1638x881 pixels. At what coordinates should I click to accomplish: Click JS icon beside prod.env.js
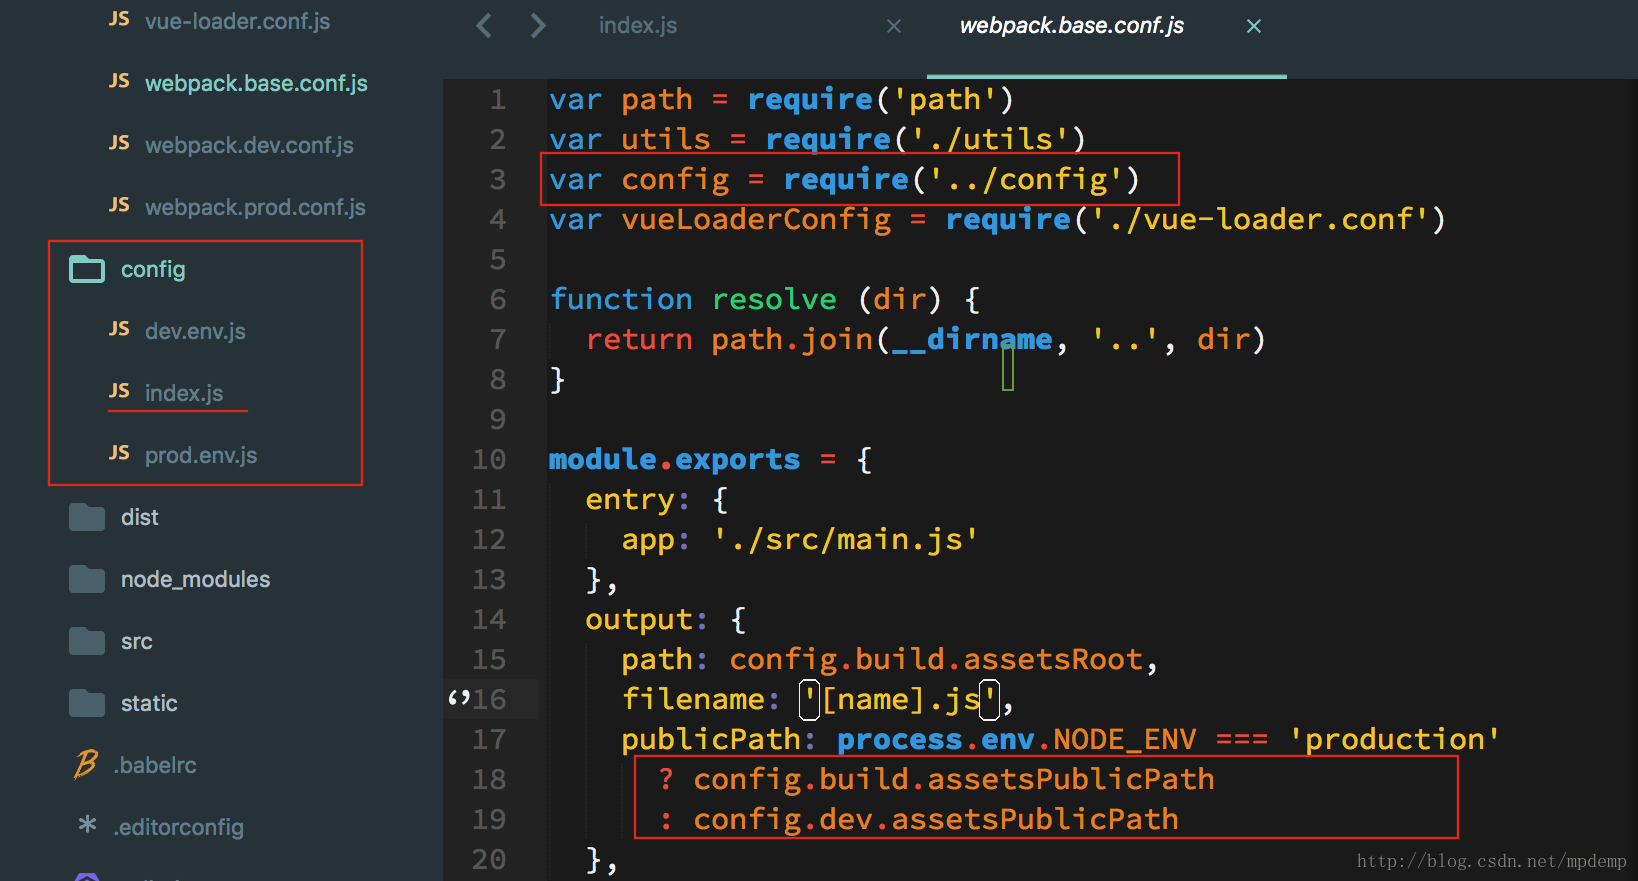click(119, 453)
